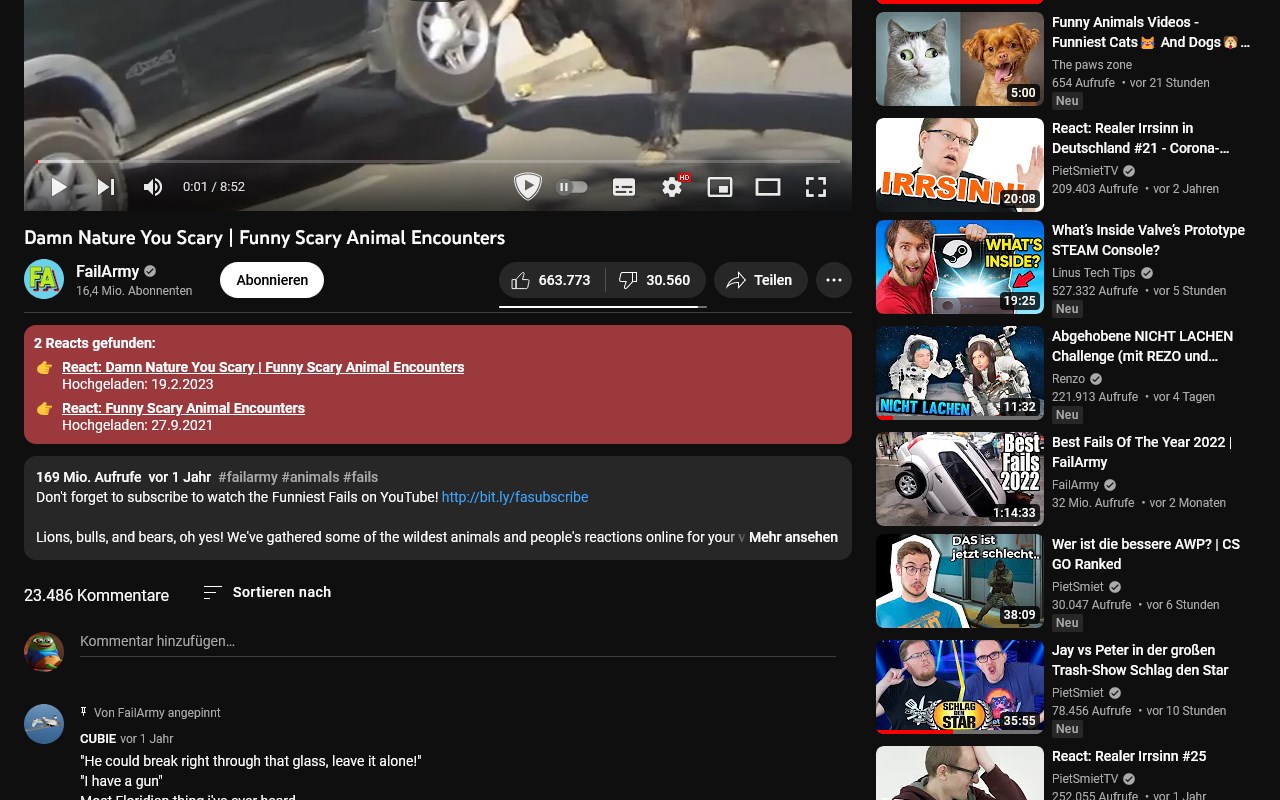Click the 'vor 1 Jahr' comment timestamp

[x=147, y=739]
